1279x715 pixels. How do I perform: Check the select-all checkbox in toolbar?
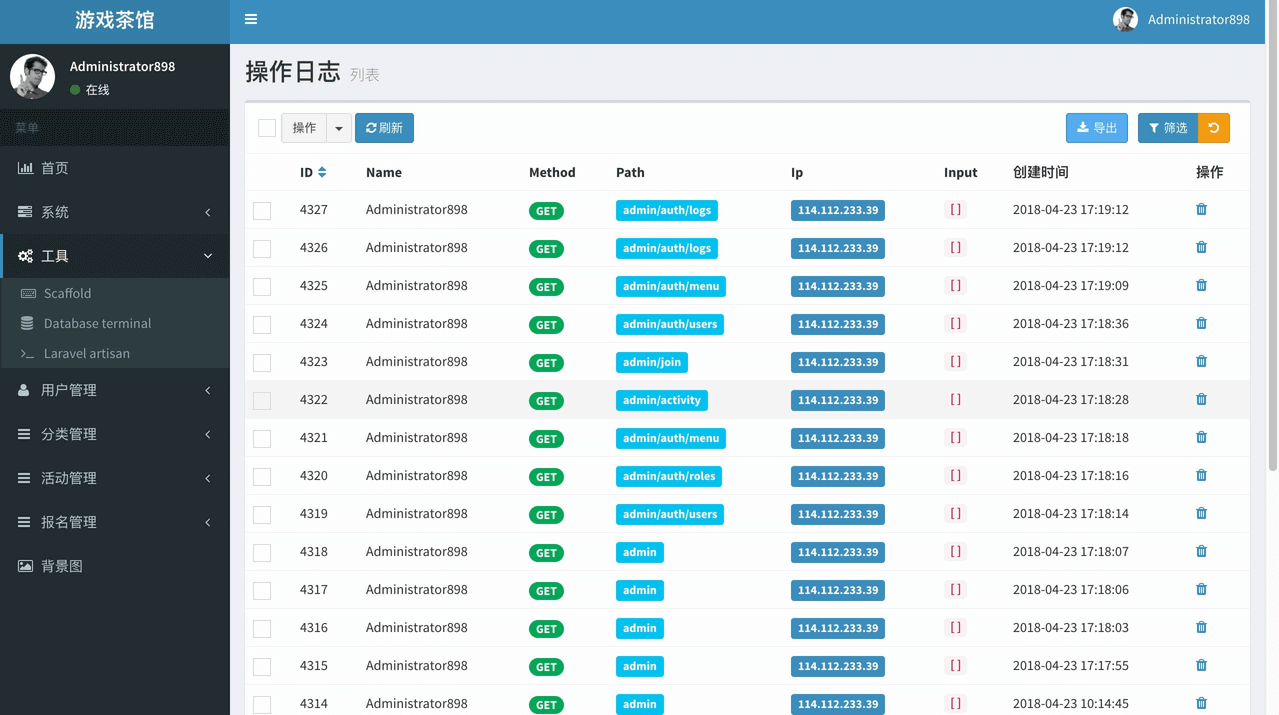(267, 128)
